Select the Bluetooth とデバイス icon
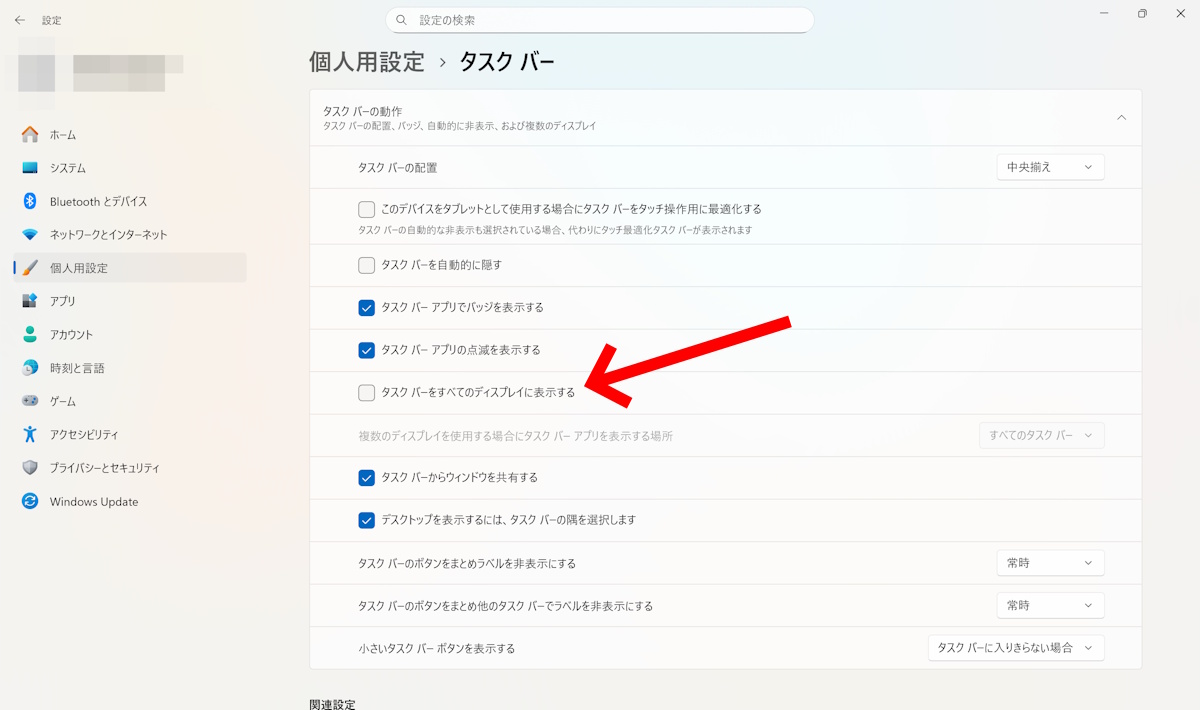Screen dimensions: 1200x710 point(30,201)
